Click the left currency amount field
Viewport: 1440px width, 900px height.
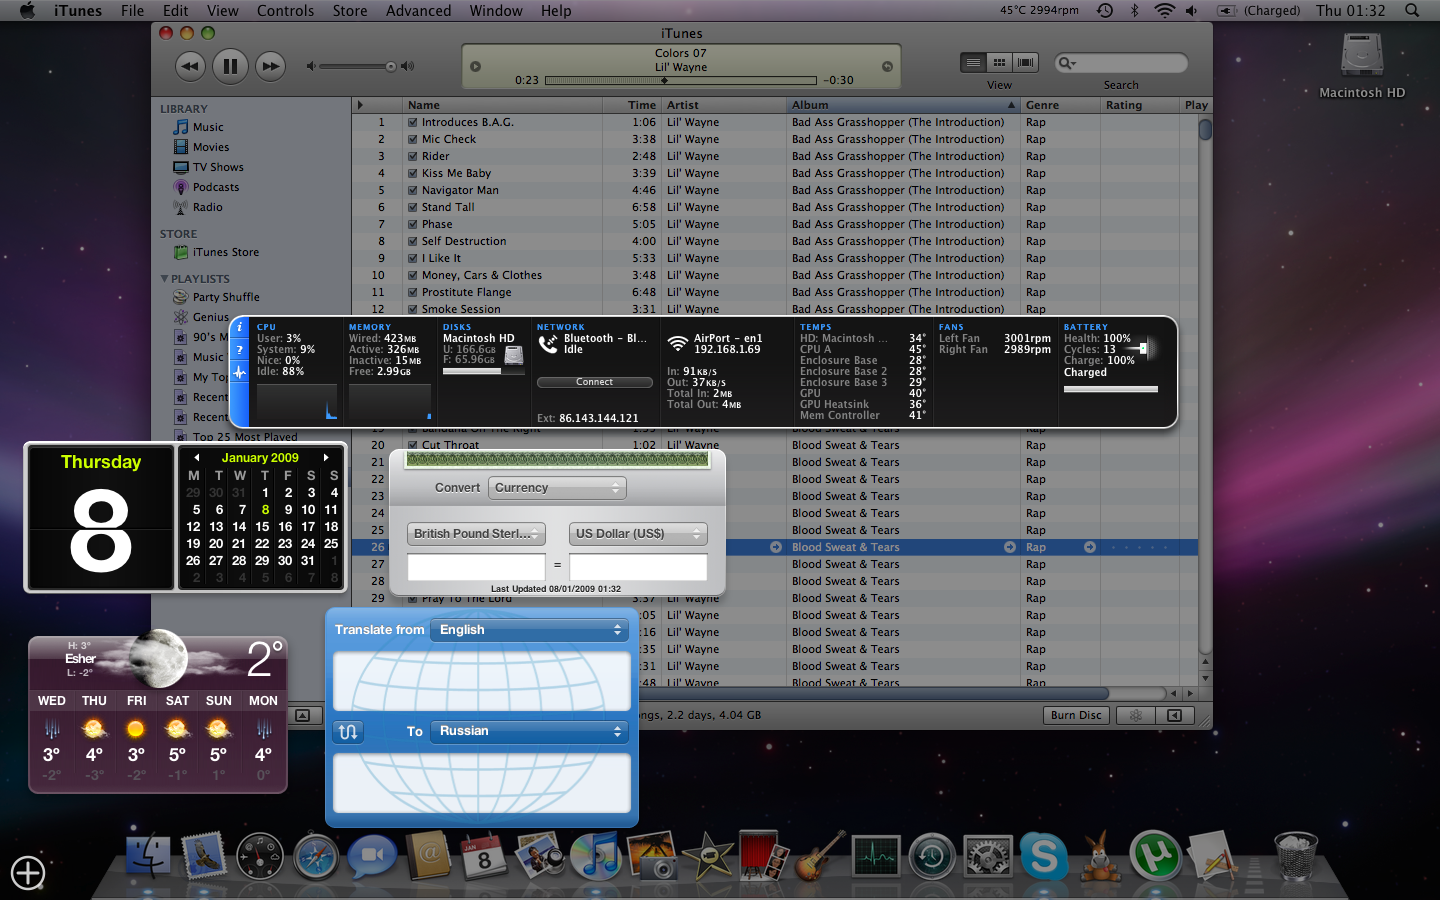(476, 567)
